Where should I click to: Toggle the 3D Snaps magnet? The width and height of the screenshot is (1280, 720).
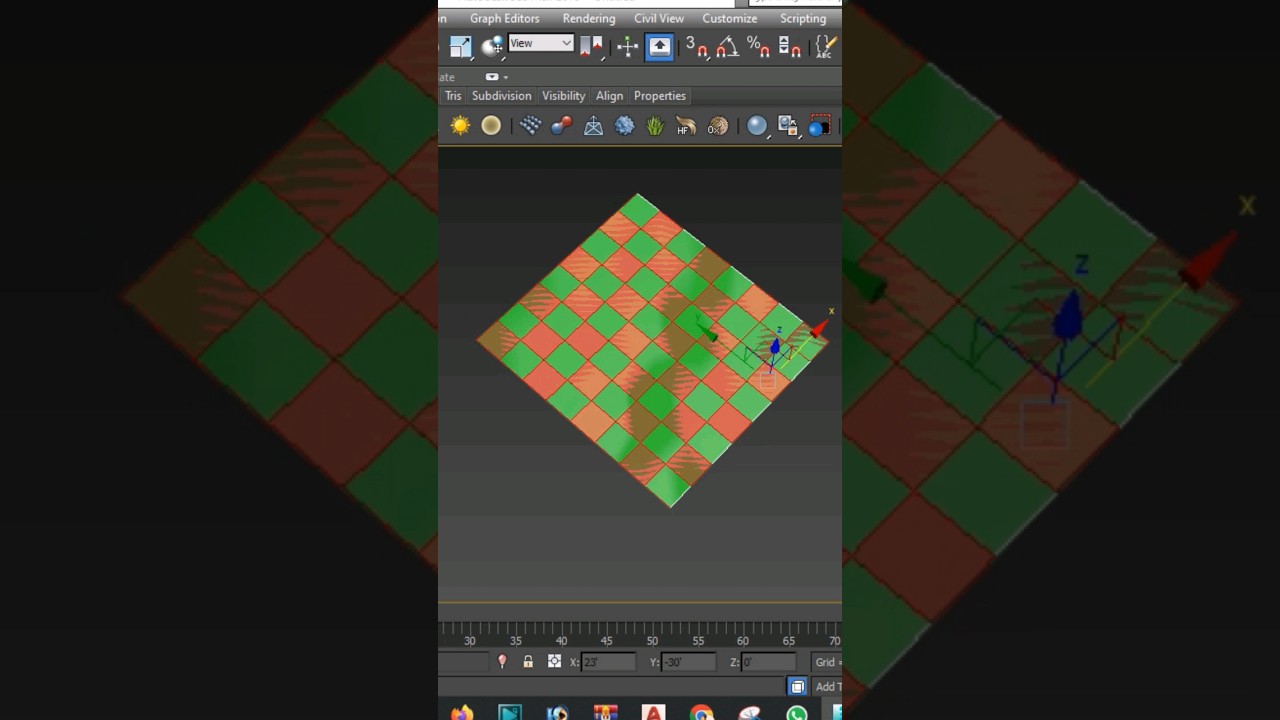tap(697, 46)
